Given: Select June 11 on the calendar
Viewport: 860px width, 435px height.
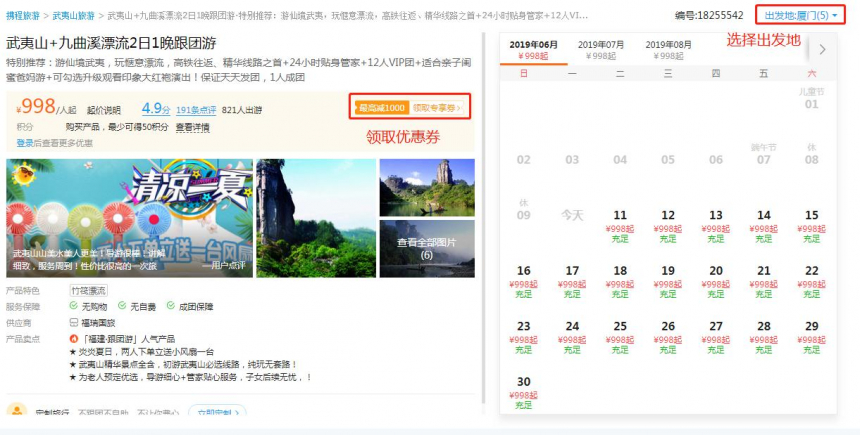Looking at the screenshot, I should [x=620, y=226].
